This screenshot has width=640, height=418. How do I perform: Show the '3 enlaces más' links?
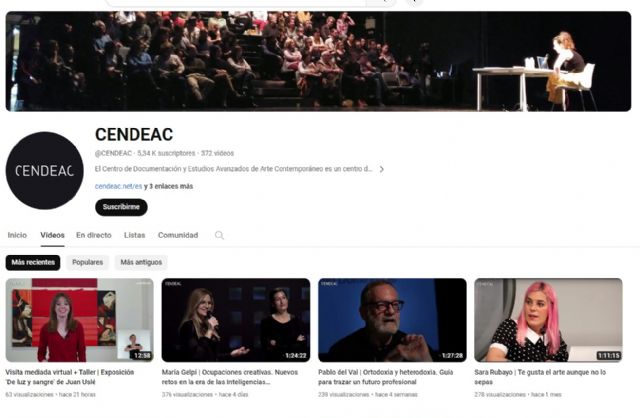click(x=171, y=186)
